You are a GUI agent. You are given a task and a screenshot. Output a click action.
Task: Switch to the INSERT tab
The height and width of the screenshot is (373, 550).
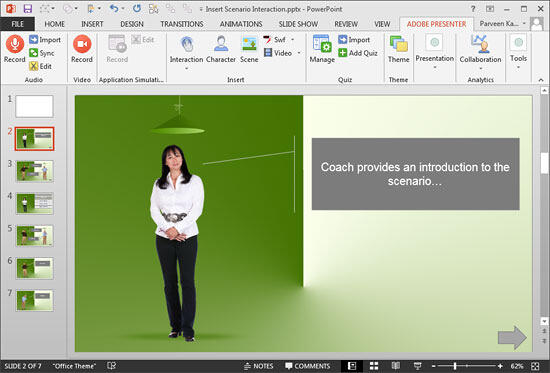coord(92,24)
